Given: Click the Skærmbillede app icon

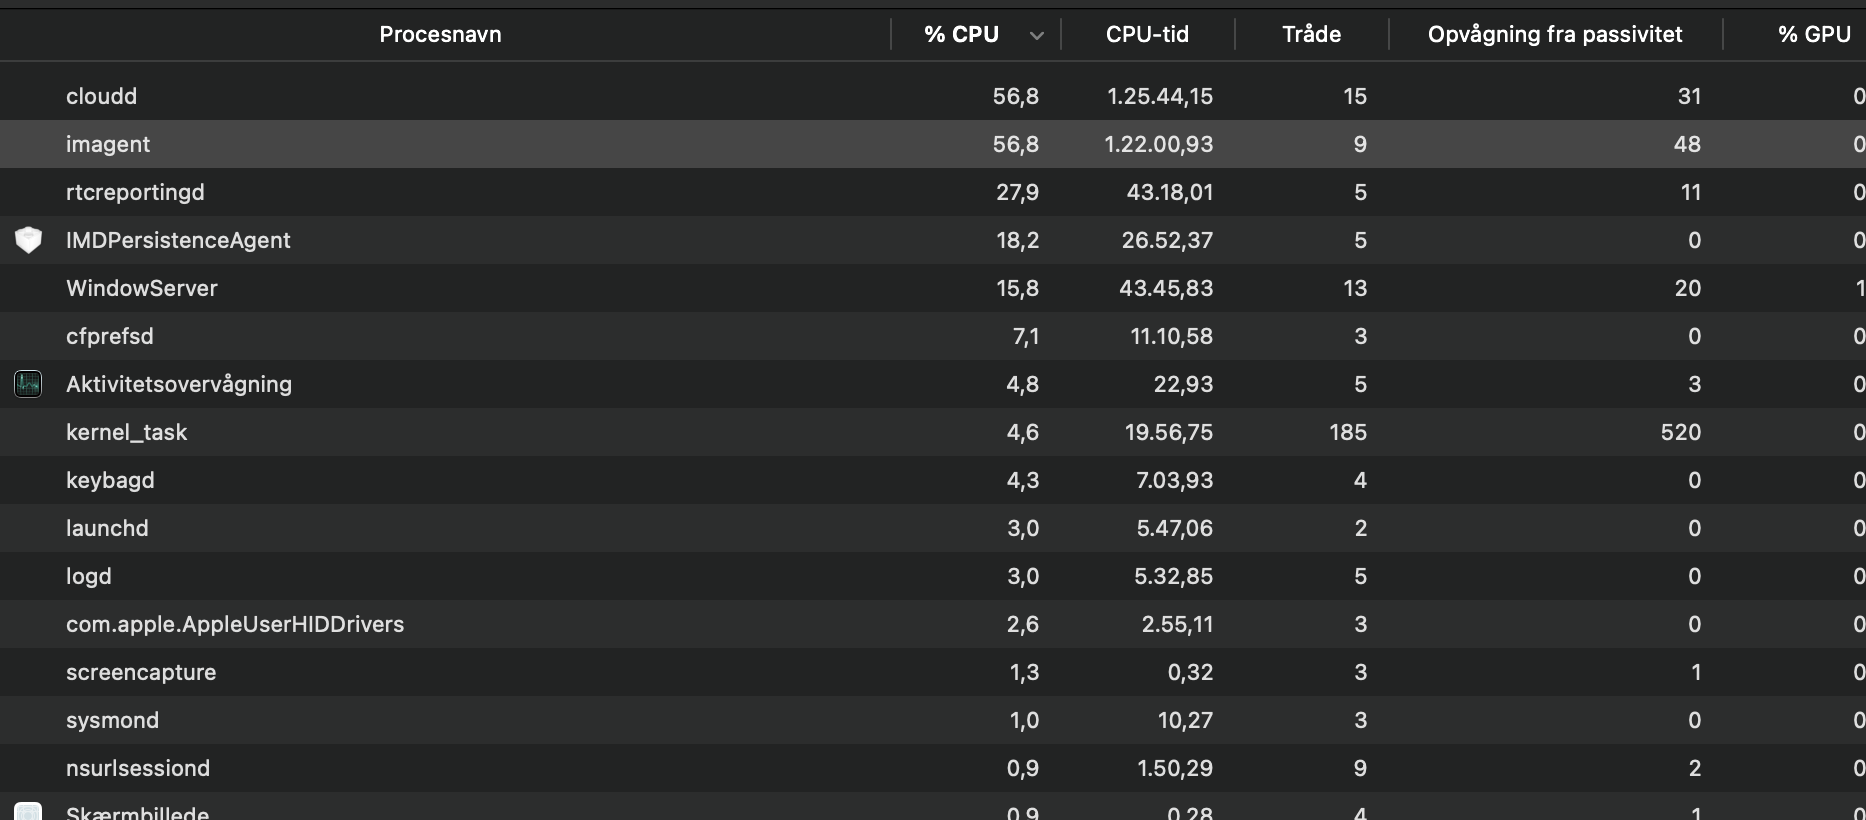Looking at the screenshot, I should pos(29,812).
